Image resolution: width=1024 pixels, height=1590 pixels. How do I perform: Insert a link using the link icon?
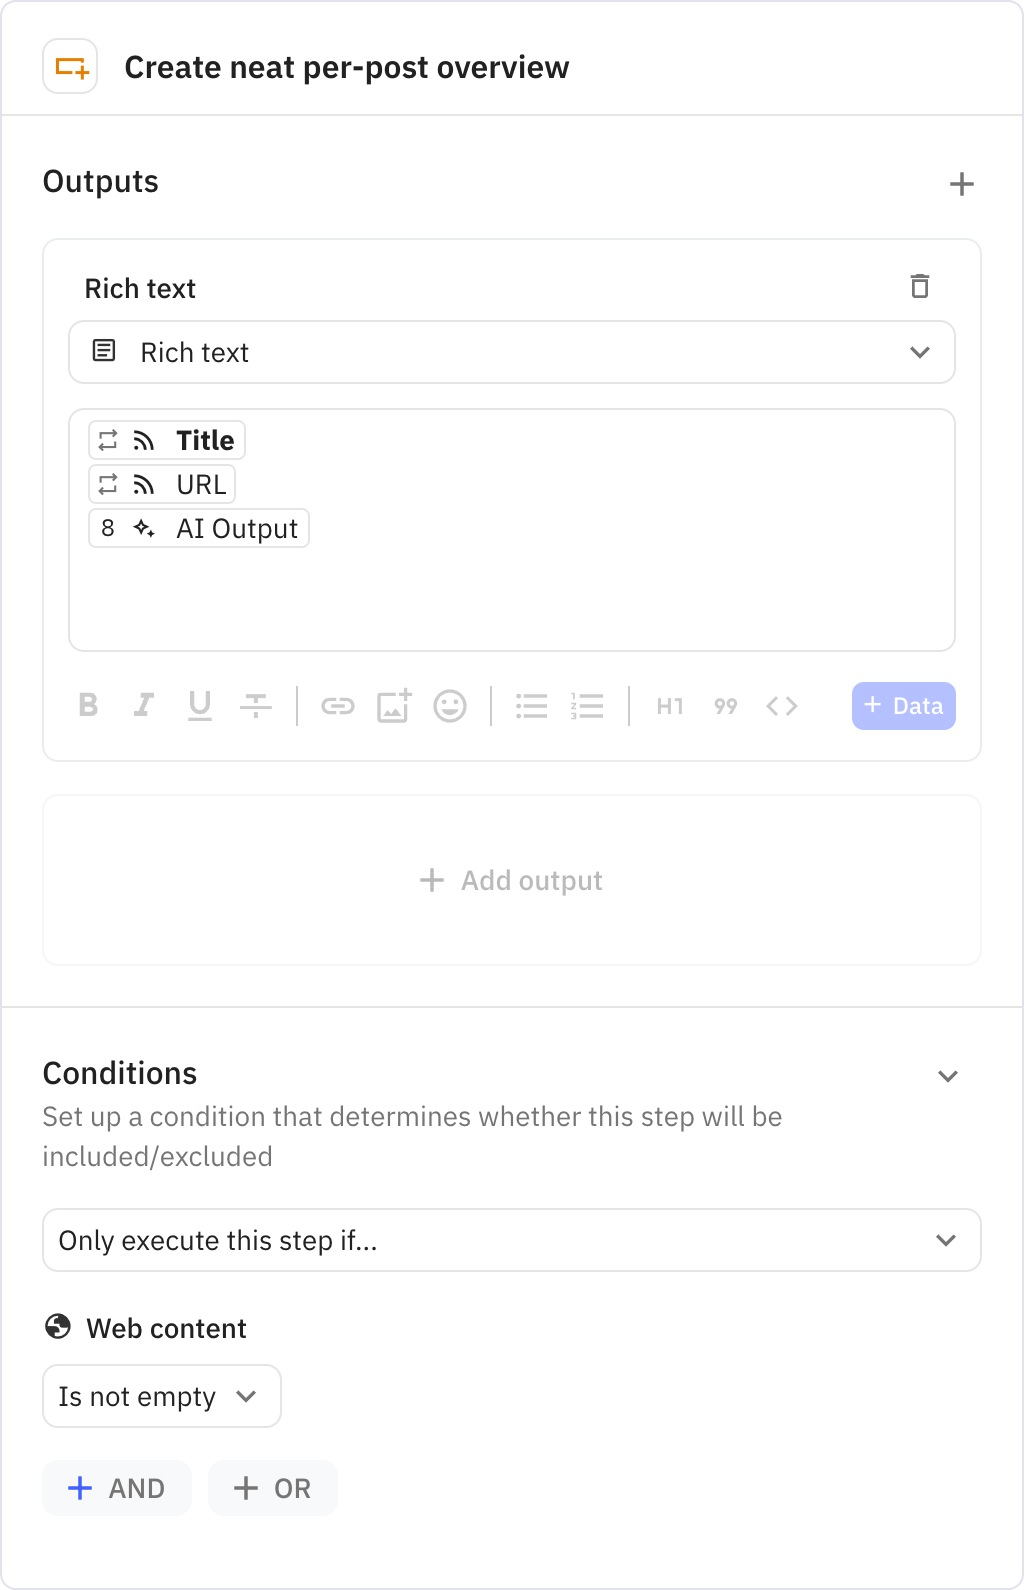point(339,706)
